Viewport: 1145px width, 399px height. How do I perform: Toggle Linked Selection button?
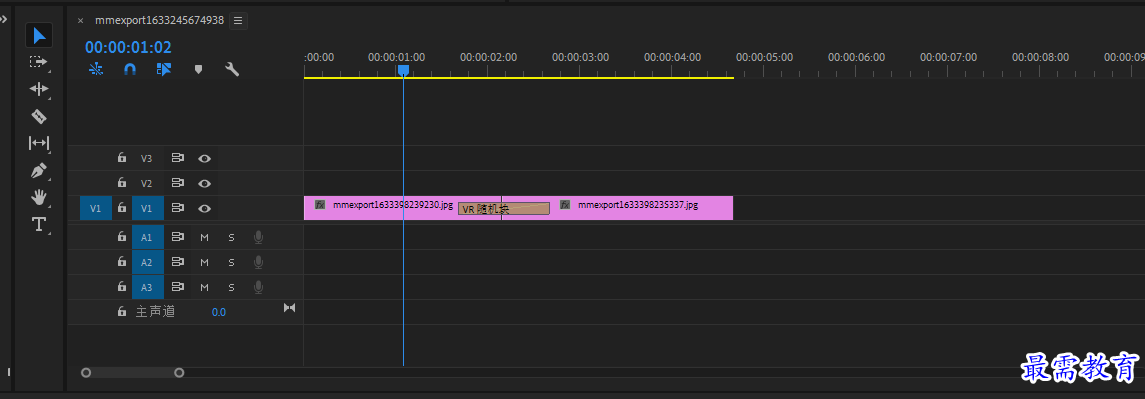[164, 69]
